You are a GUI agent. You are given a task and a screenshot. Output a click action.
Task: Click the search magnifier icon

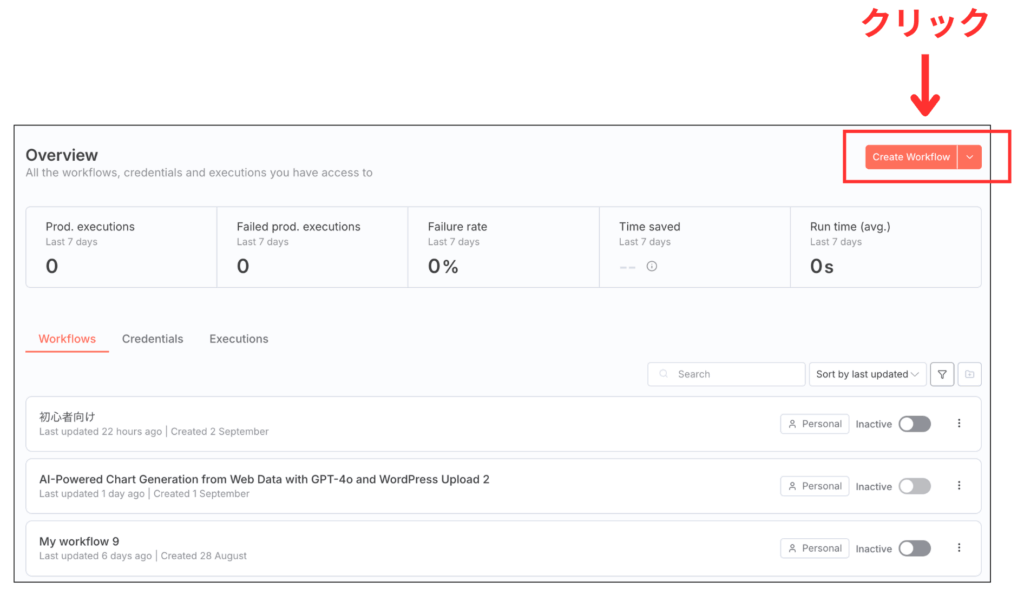click(664, 373)
